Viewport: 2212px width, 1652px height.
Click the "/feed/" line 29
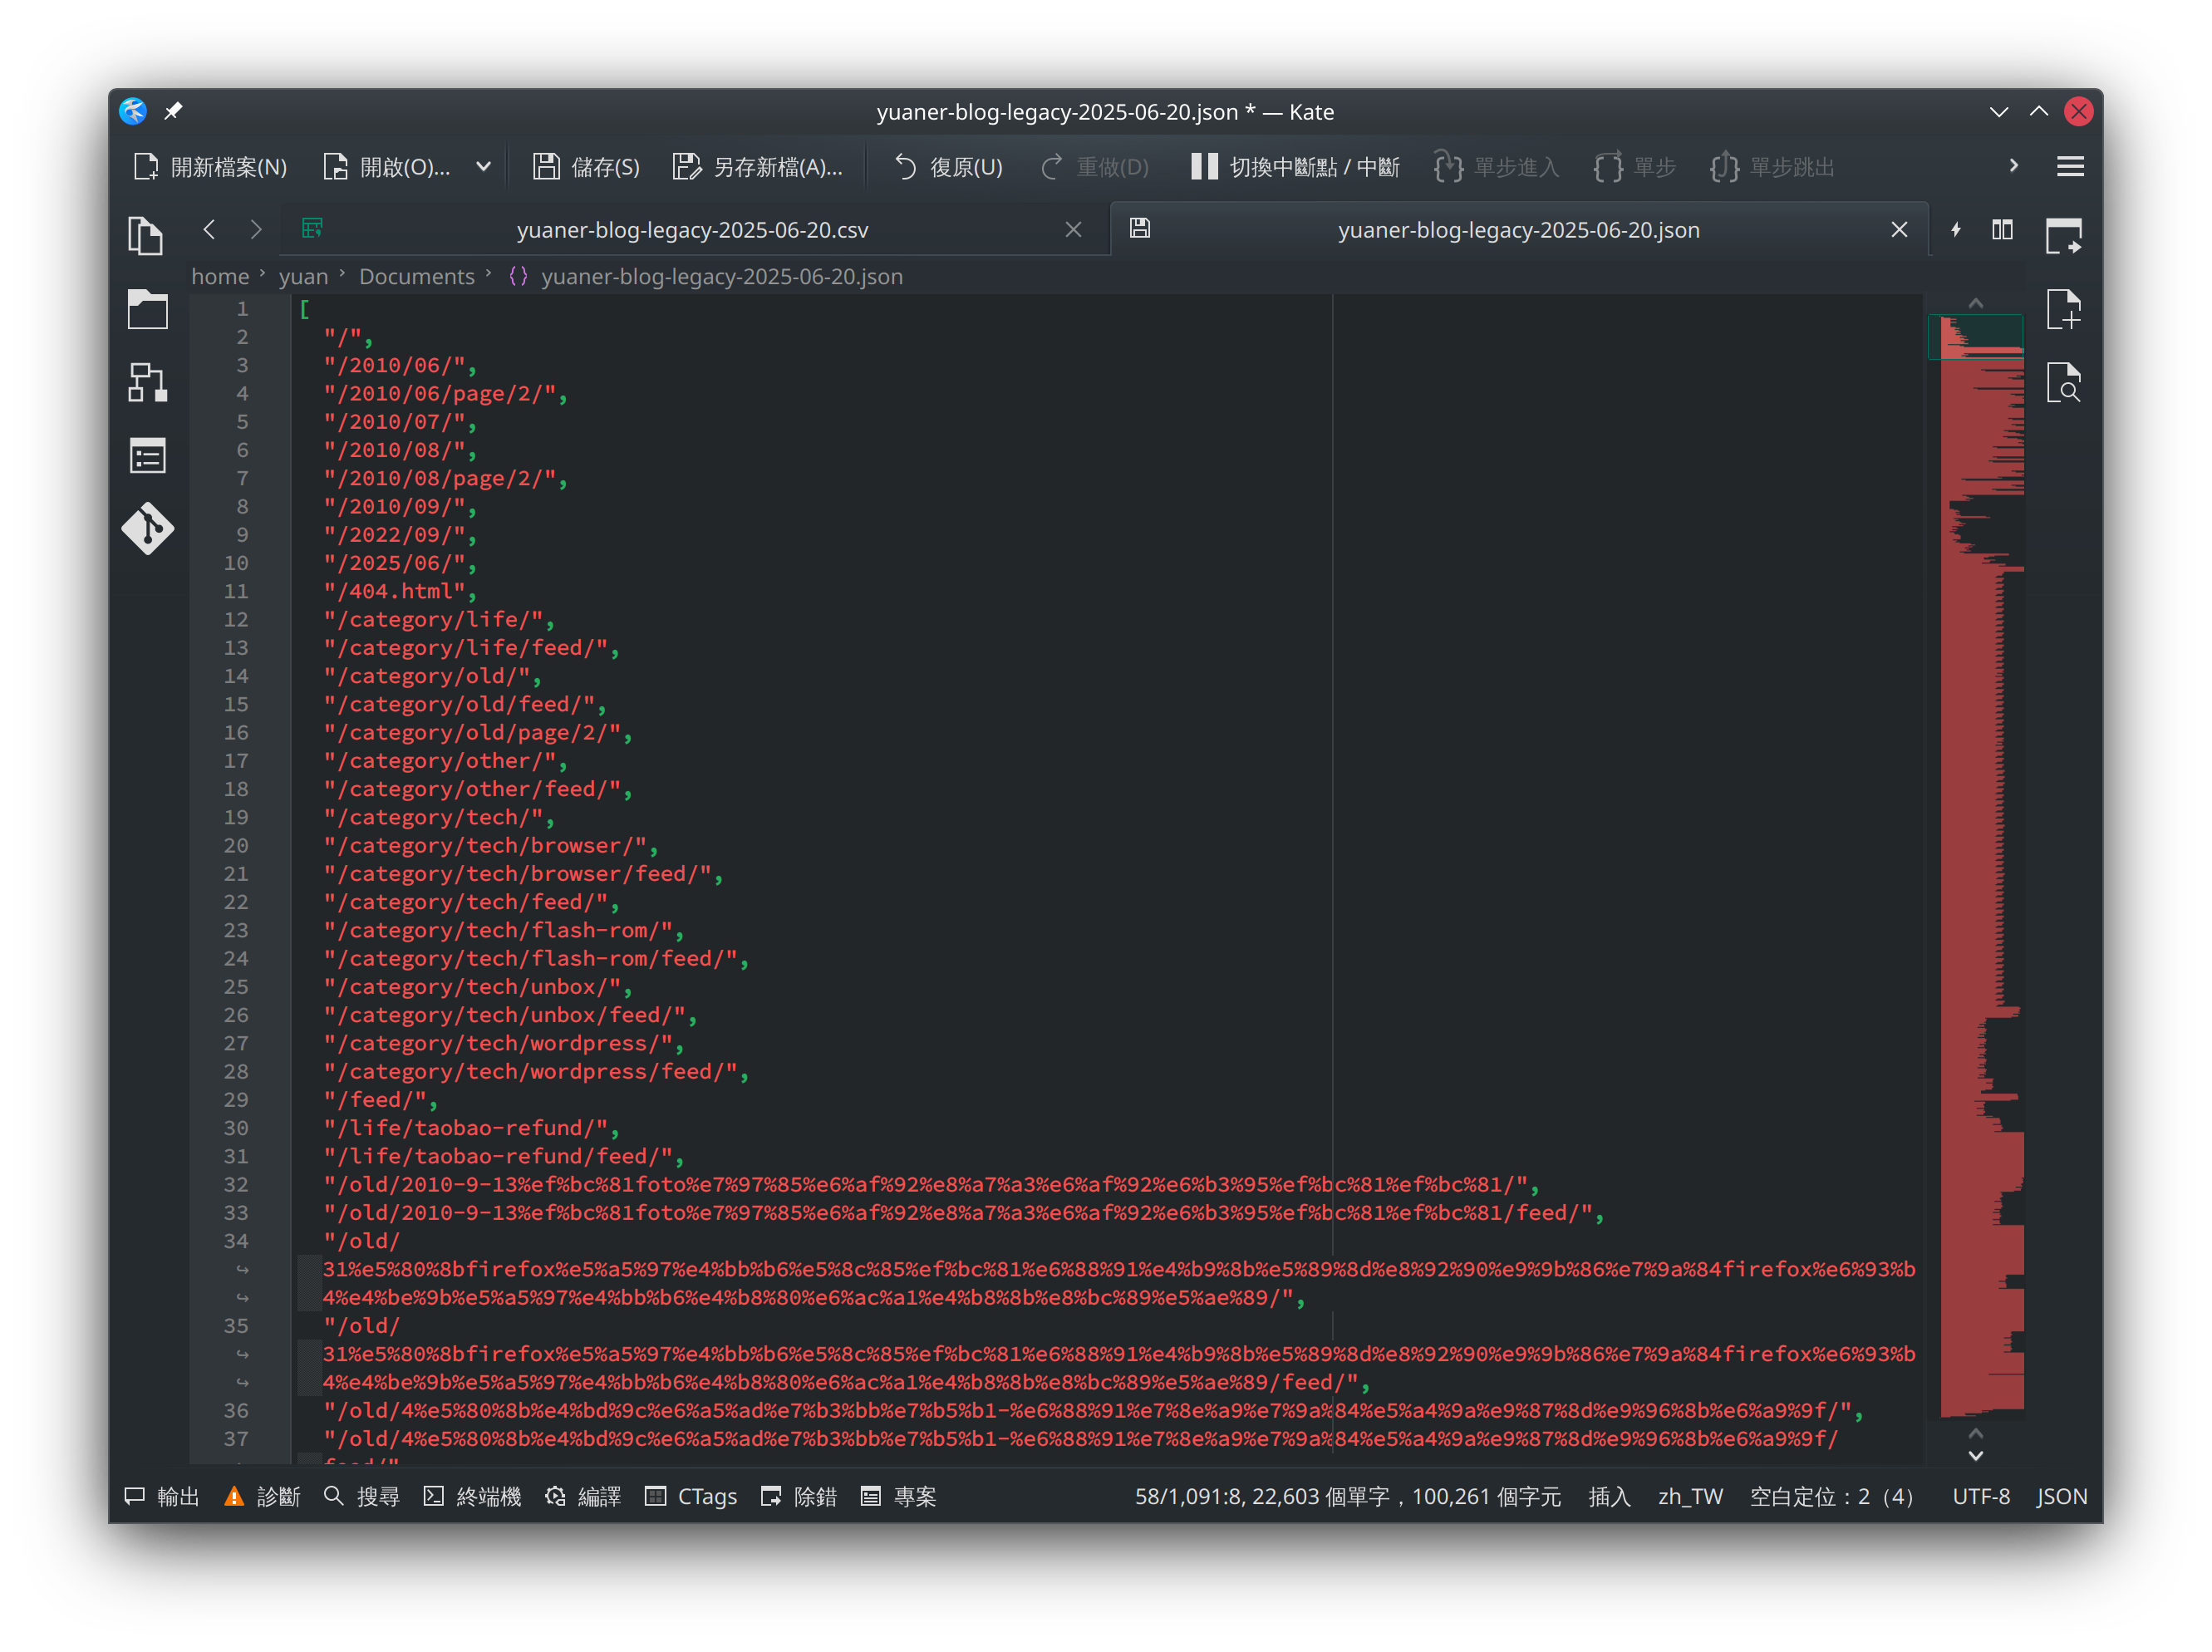point(380,1099)
